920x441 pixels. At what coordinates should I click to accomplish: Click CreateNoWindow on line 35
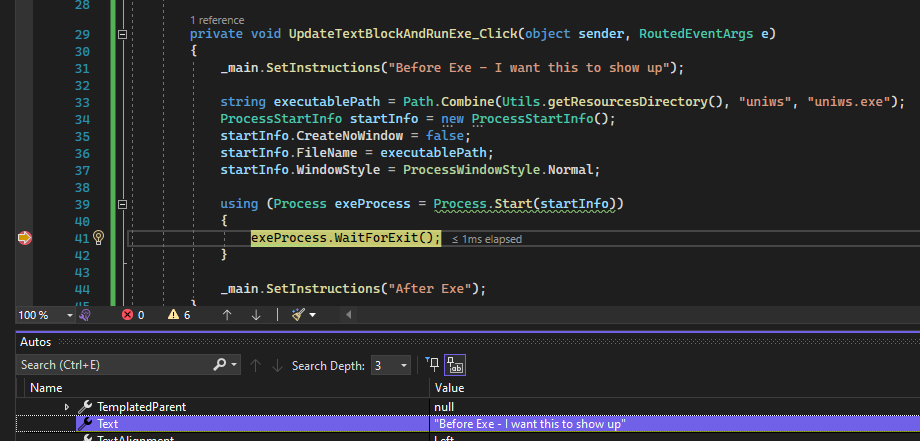350,136
